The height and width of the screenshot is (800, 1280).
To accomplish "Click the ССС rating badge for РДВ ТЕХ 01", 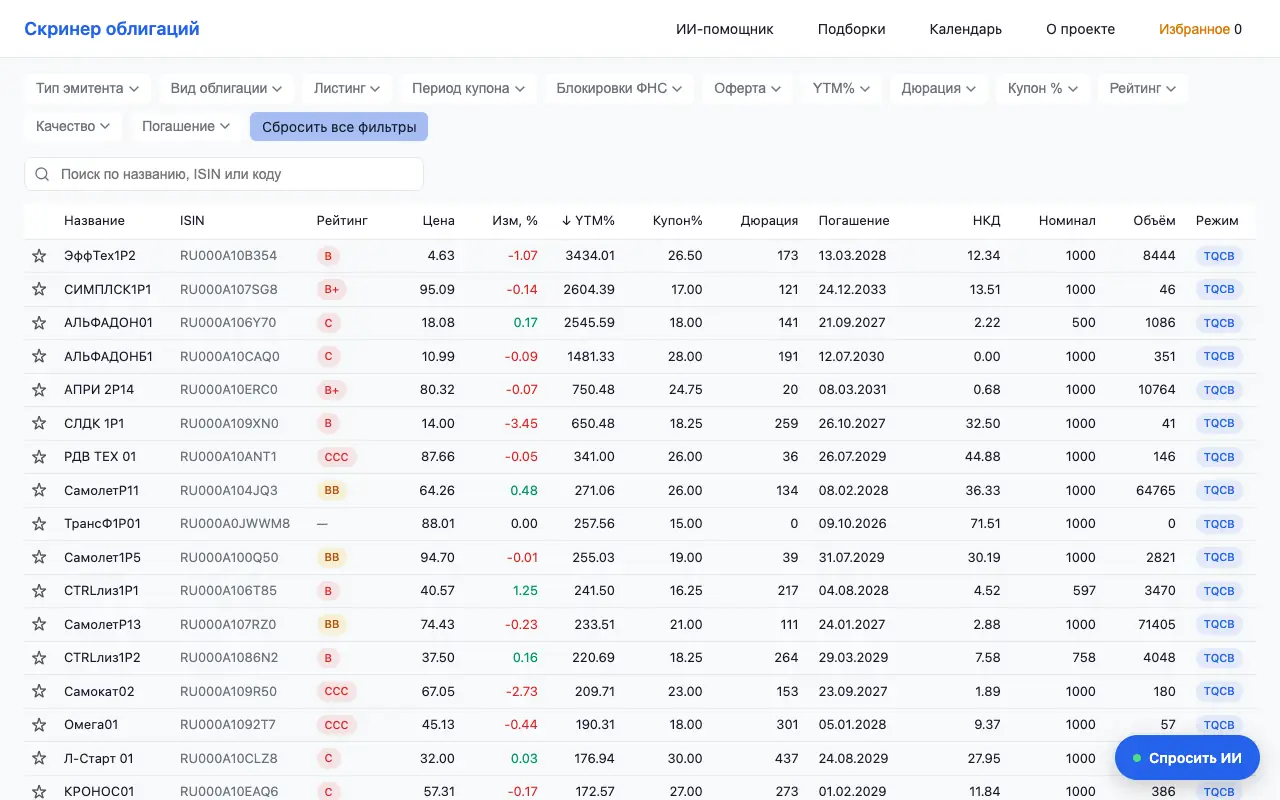I will [337, 457].
